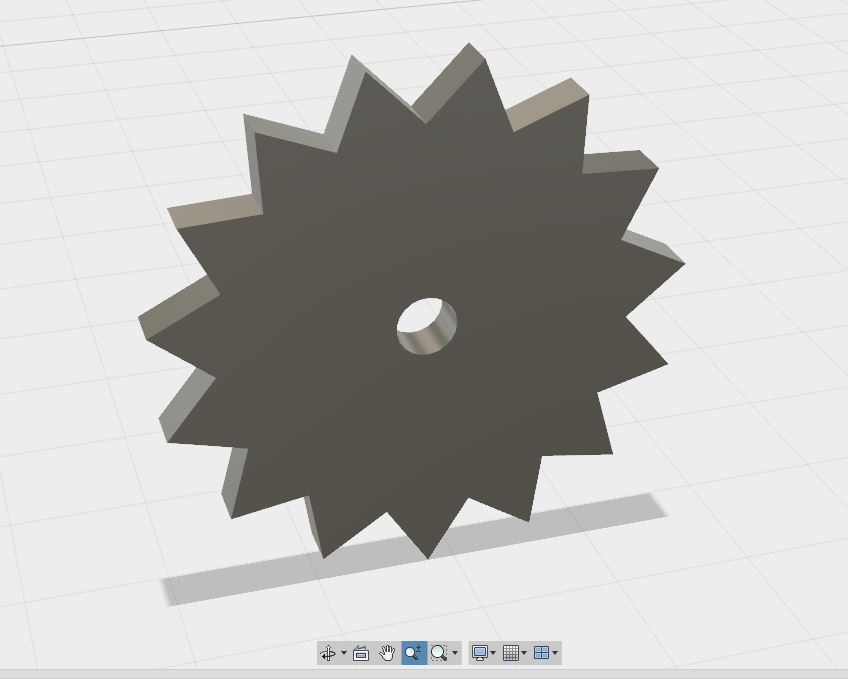848x679 pixels.
Task: Open Display Settings monitor icon
Action: point(479,653)
